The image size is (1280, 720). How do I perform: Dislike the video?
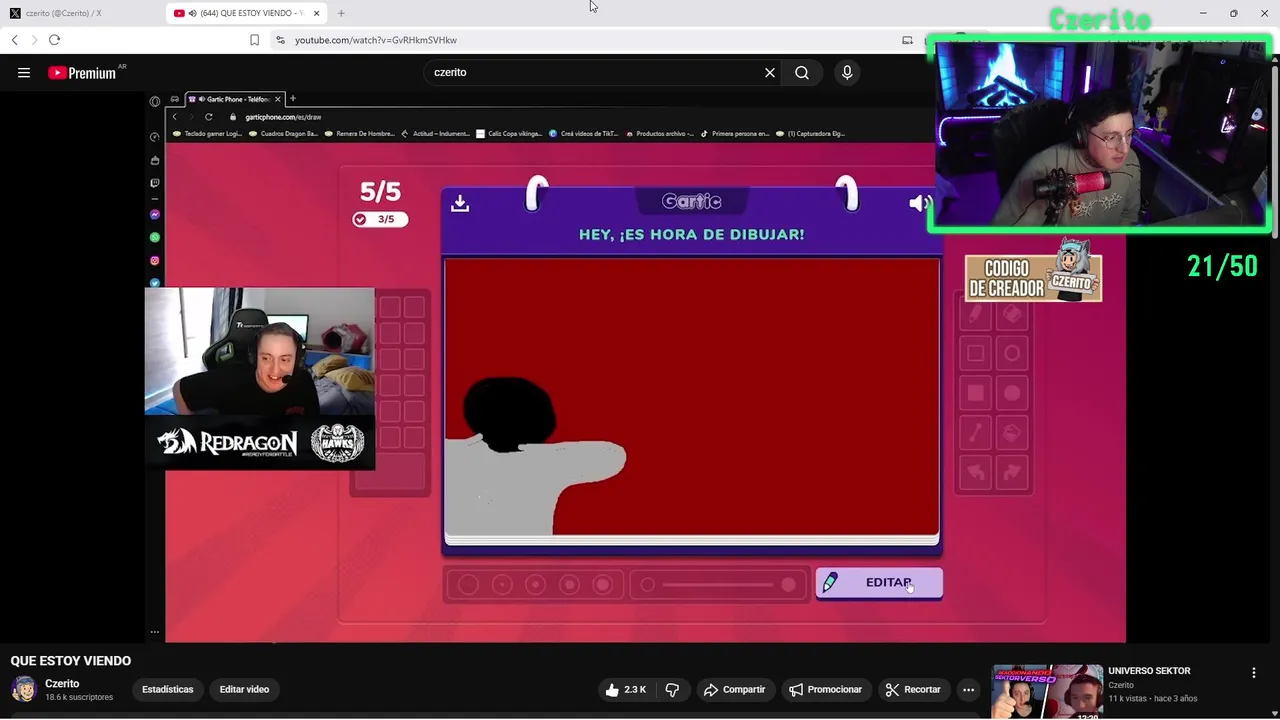[672, 689]
